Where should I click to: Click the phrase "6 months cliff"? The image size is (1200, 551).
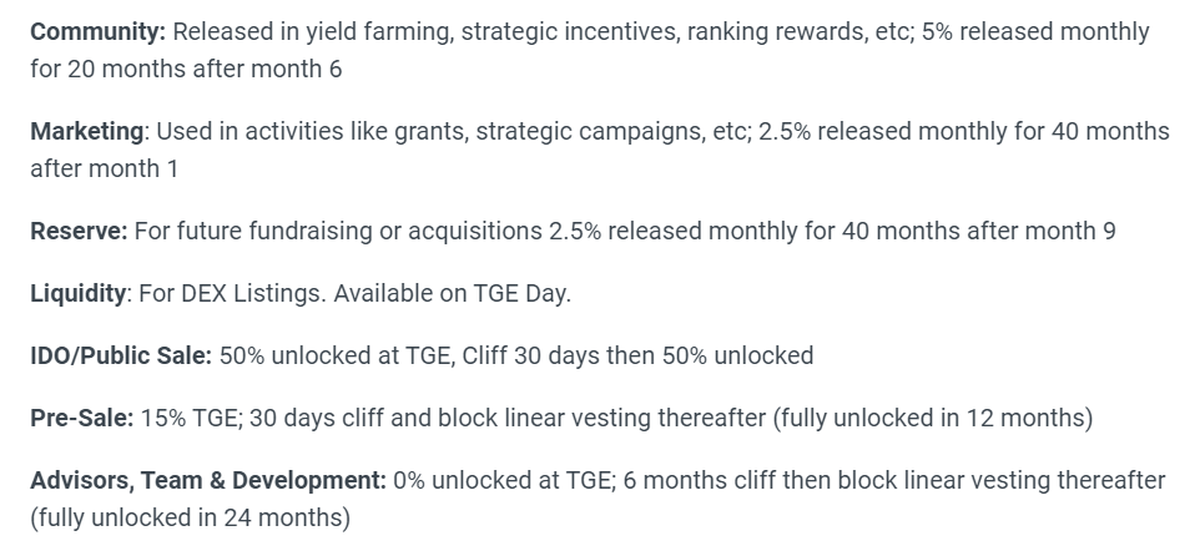(698, 481)
